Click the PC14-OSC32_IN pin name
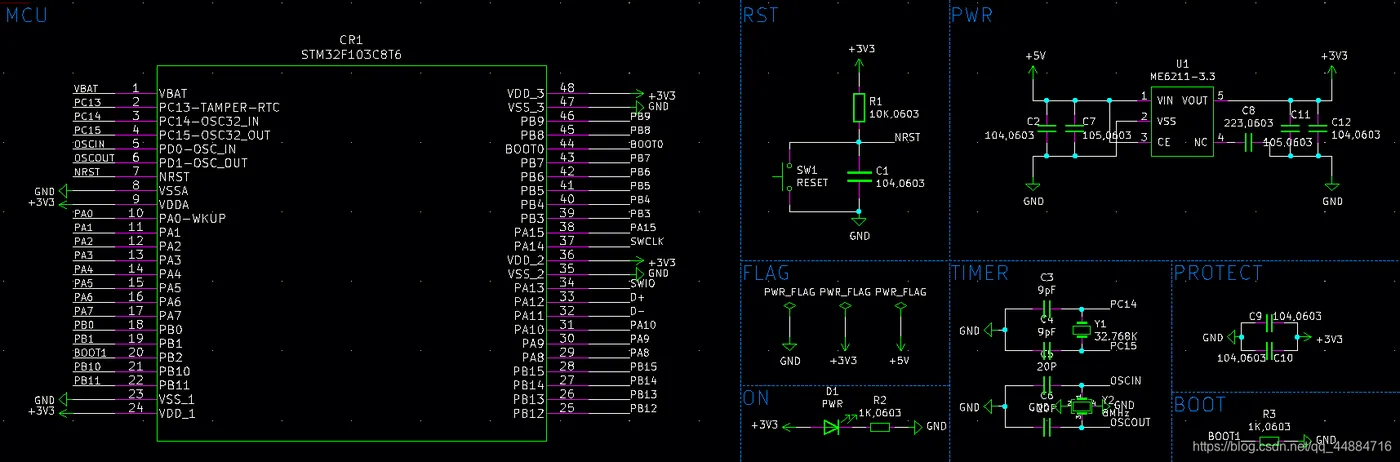1400x462 pixels. pyautogui.click(x=208, y=121)
